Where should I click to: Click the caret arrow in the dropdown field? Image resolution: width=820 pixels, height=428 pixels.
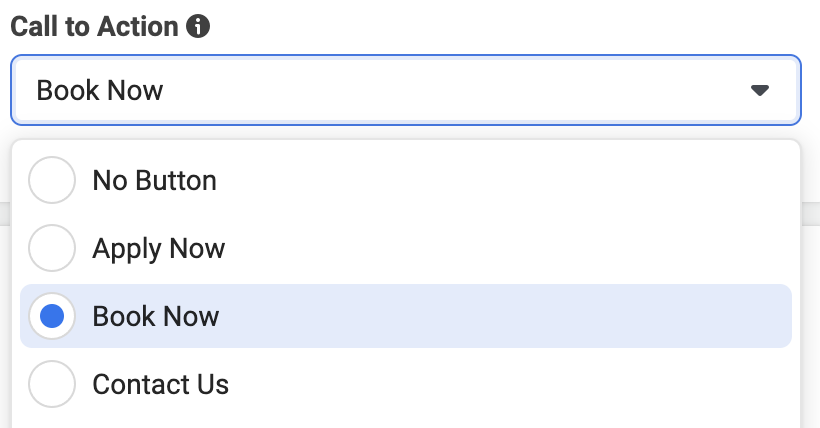pos(760,91)
